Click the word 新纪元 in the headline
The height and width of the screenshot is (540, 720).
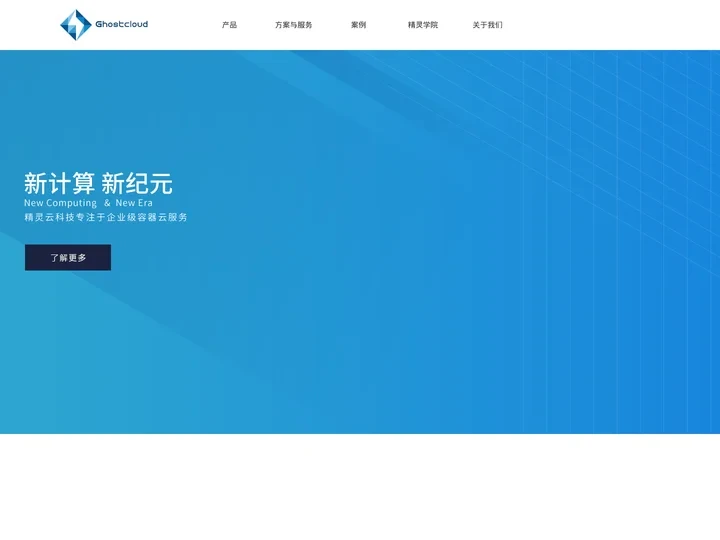tap(137, 183)
